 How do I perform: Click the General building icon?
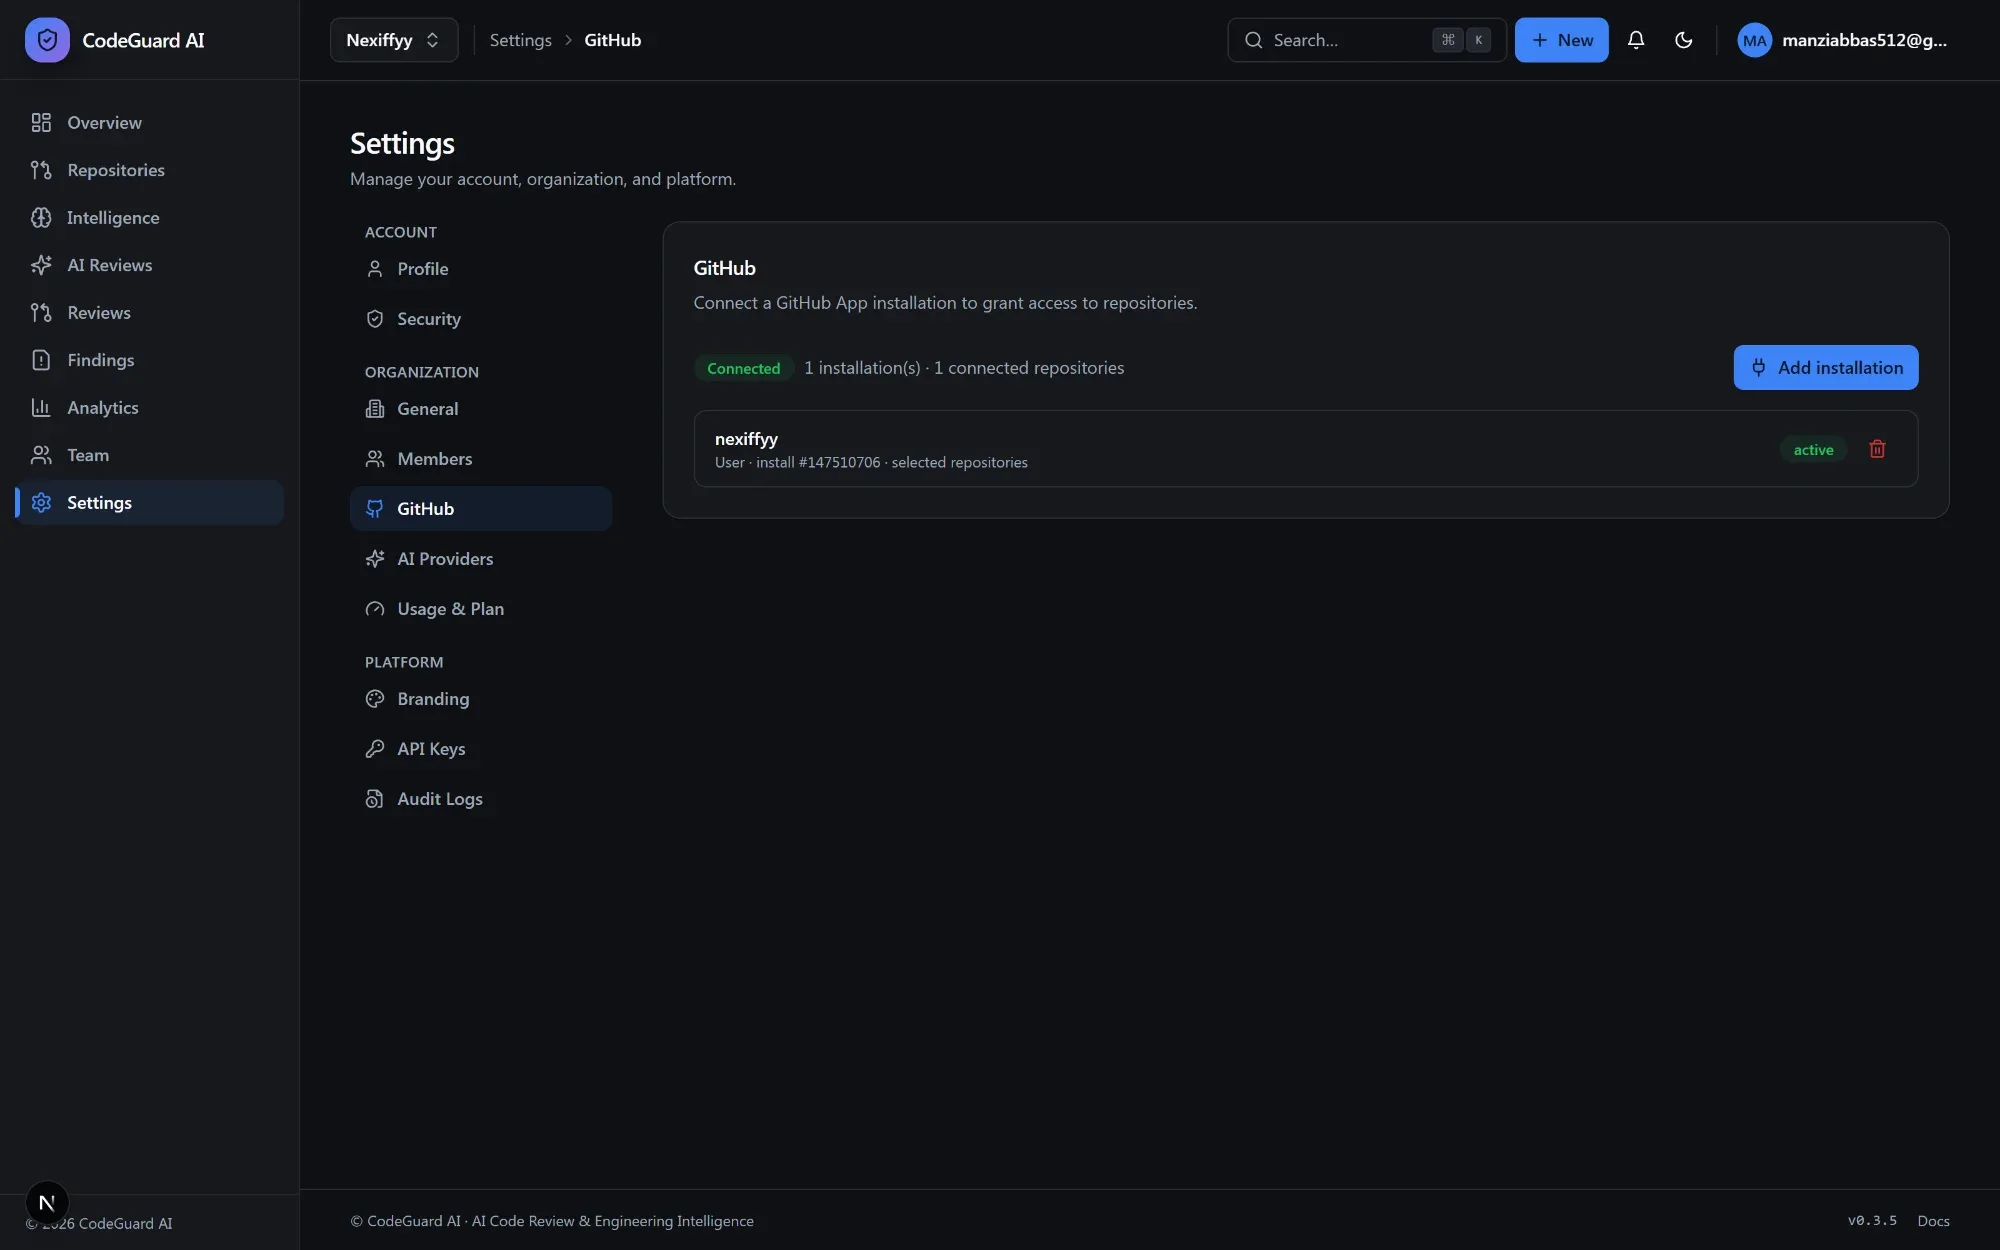[375, 409]
